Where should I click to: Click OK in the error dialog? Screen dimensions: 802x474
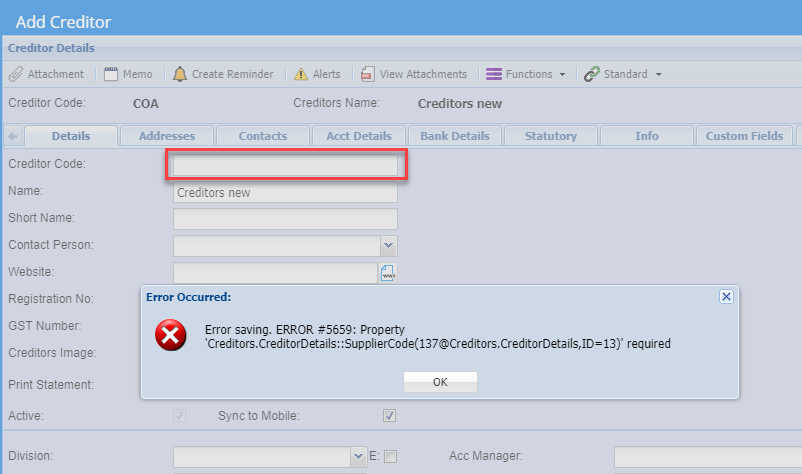(440, 382)
